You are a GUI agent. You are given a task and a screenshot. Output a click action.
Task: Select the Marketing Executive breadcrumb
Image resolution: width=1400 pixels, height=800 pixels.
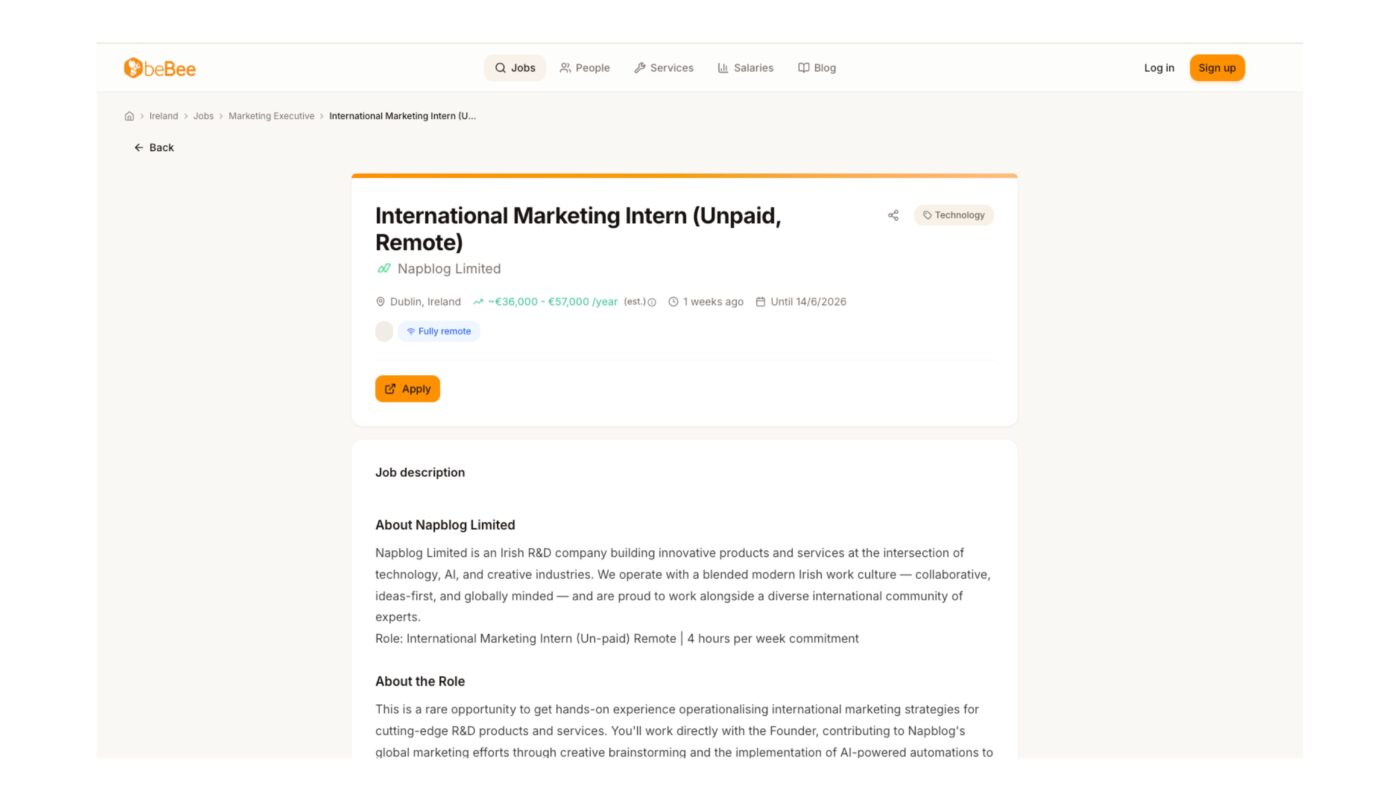click(271, 116)
